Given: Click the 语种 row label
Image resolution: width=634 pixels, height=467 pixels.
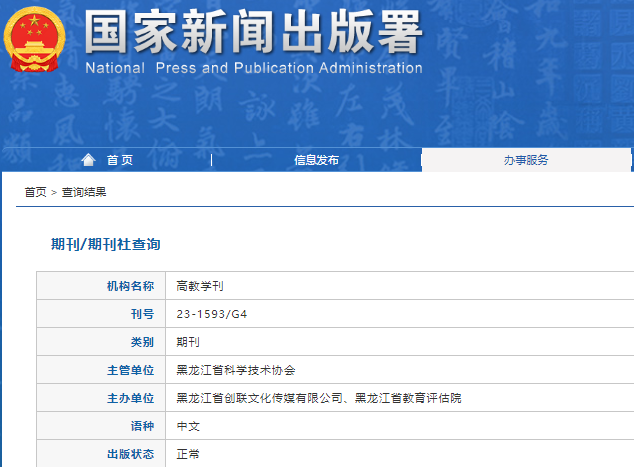Looking at the screenshot, I should tap(142, 426).
